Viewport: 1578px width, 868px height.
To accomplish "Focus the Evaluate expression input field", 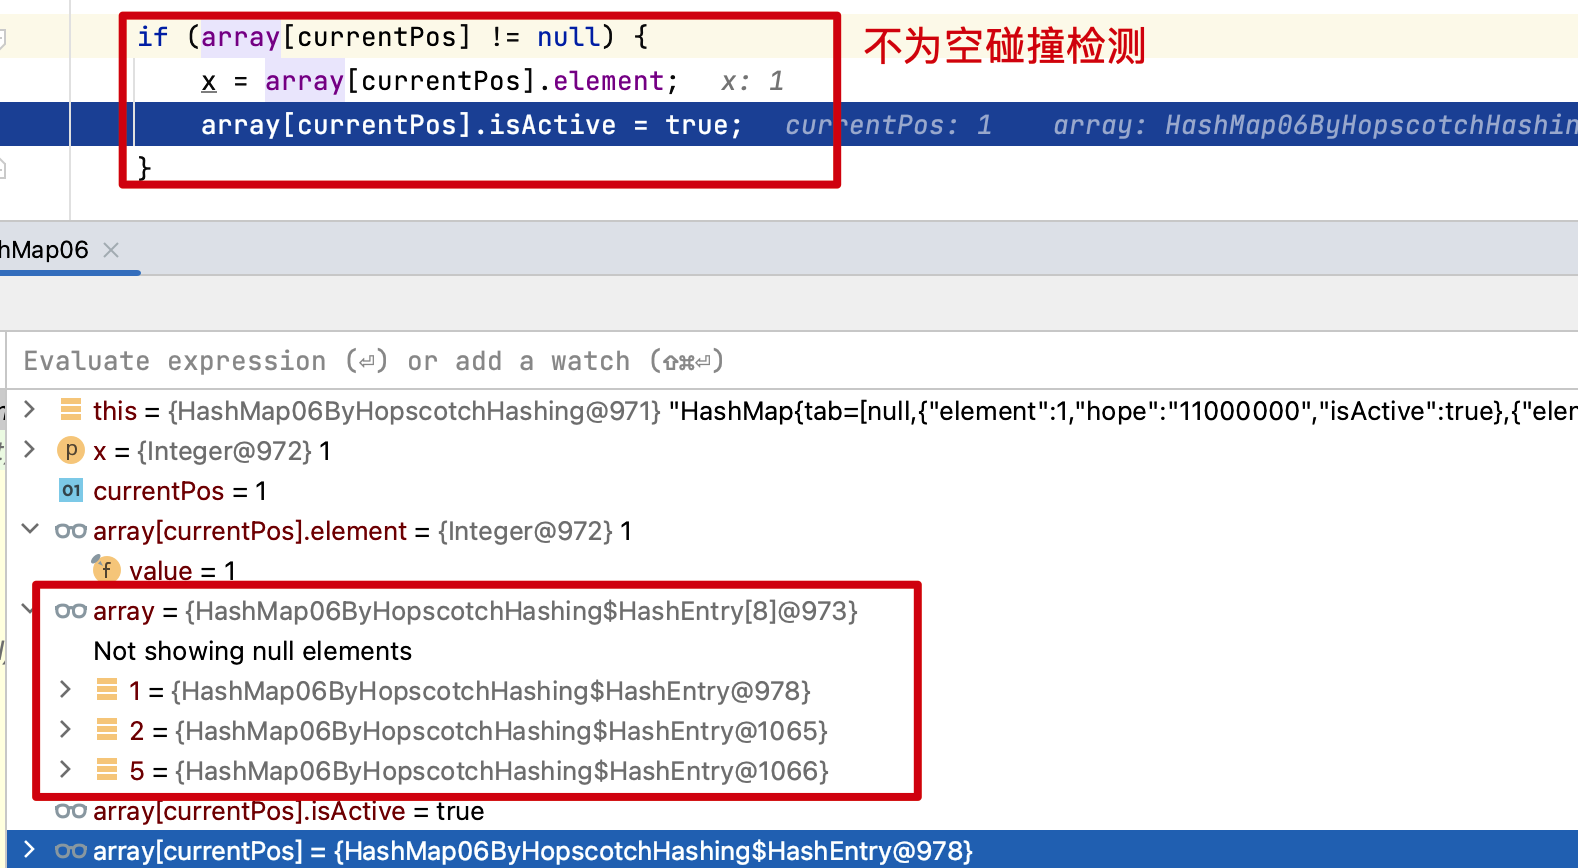I will [x=790, y=361].
